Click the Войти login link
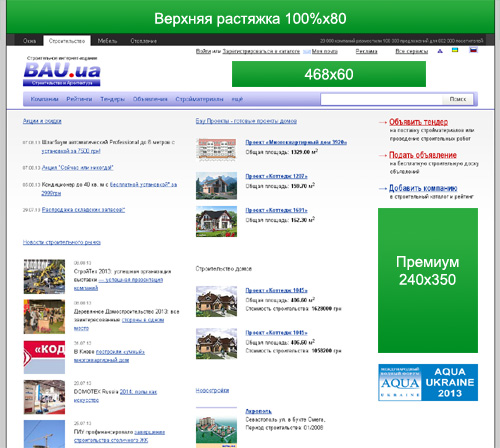The image size is (500, 448). coord(203,51)
